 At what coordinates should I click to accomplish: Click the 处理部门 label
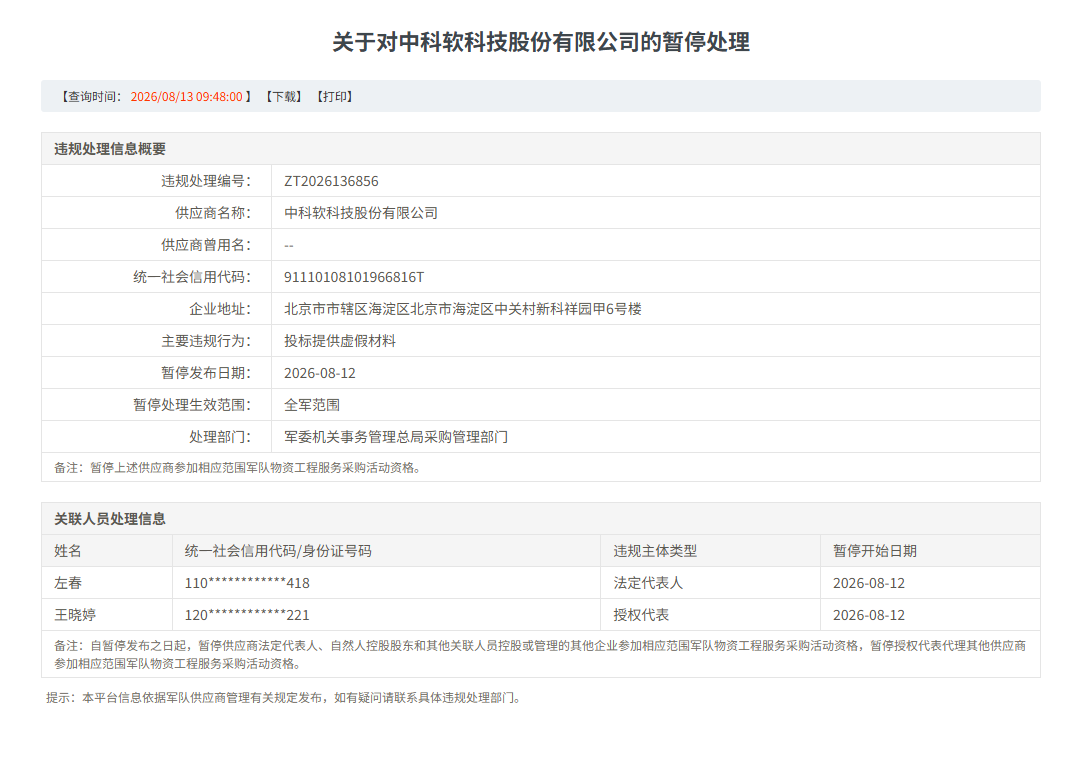tap(220, 437)
